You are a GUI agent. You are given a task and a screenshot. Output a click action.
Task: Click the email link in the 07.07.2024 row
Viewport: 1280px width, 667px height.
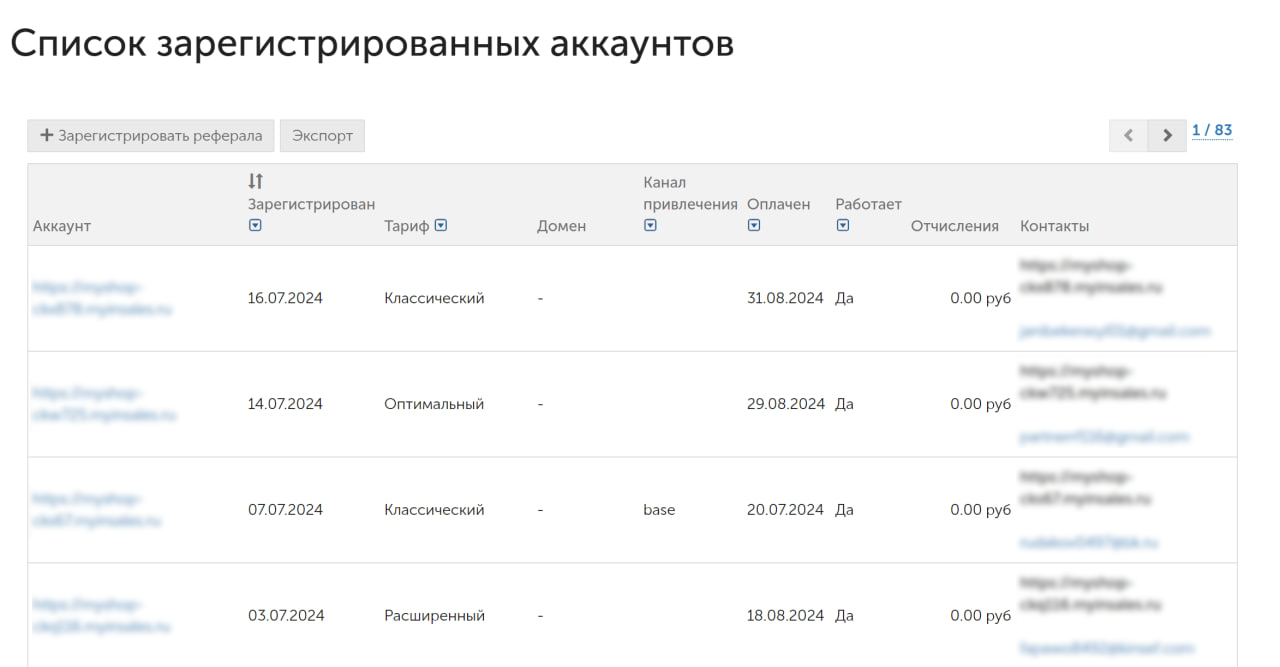(x=1089, y=543)
